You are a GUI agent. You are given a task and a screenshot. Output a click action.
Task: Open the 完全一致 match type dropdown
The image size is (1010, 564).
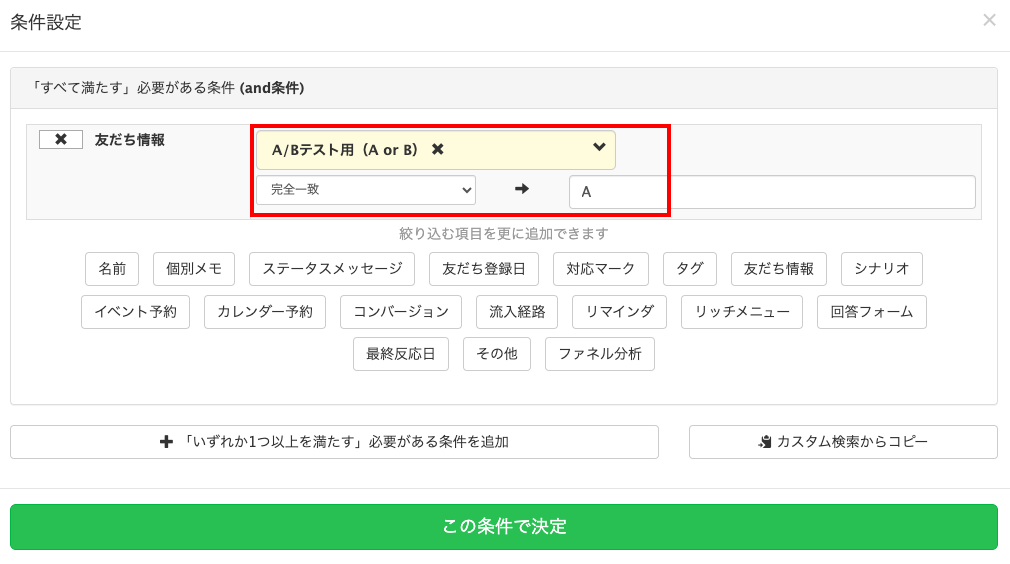366,190
